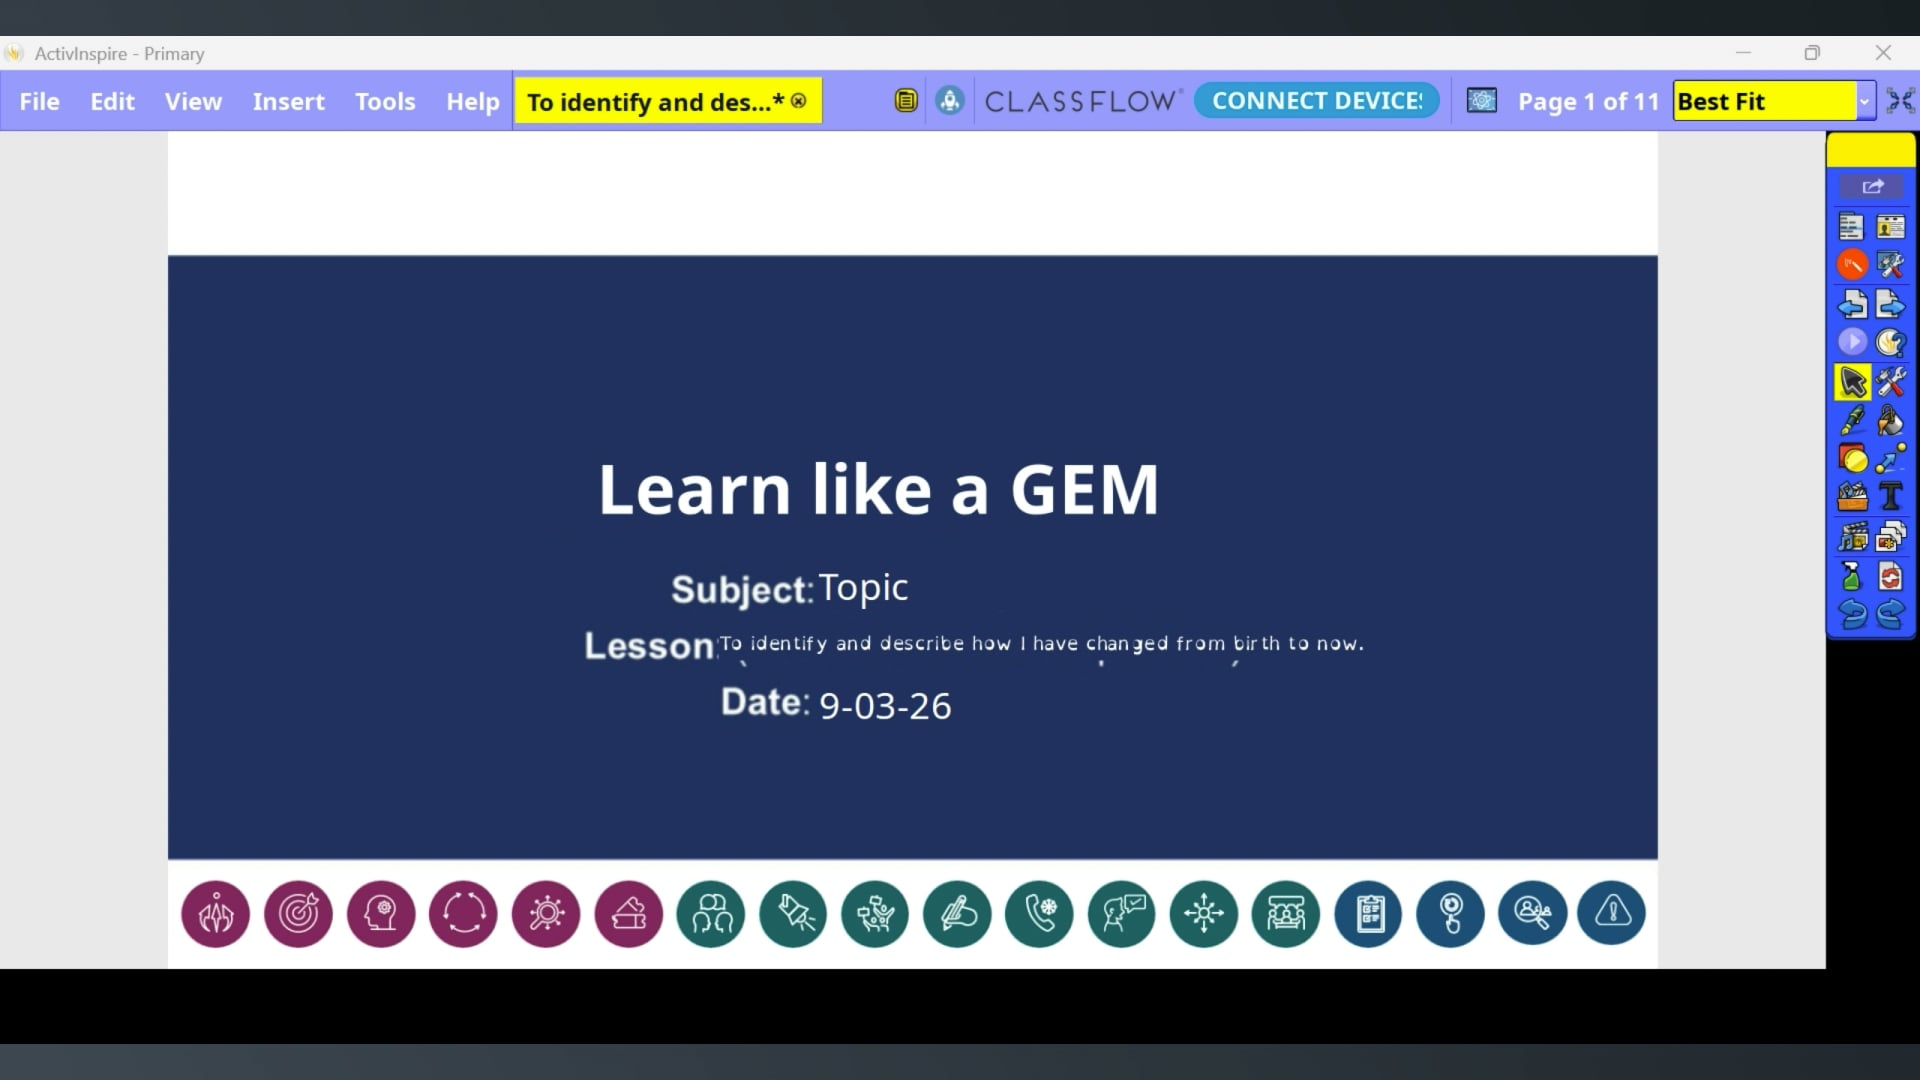Image resolution: width=1920 pixels, height=1080 pixels.
Task: Open ExpressPoll question icon
Action: [1890, 342]
